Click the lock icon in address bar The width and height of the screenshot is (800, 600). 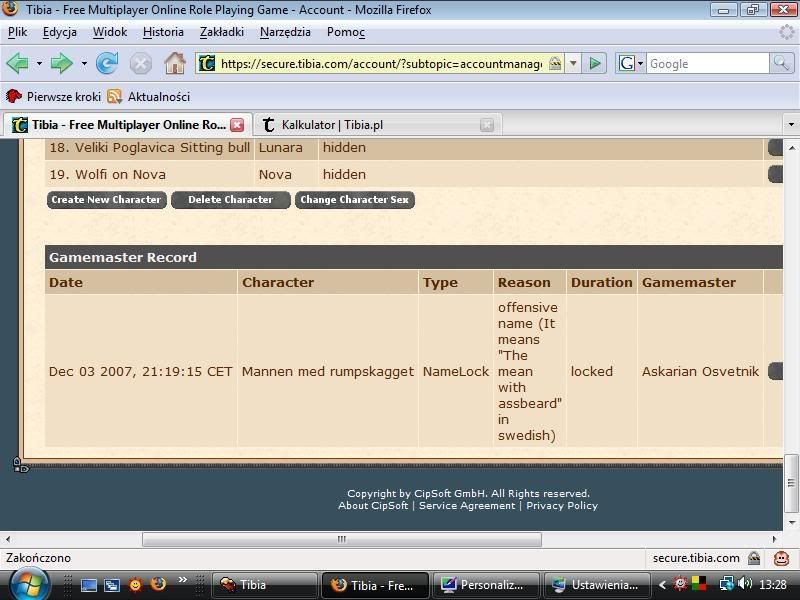(555, 64)
